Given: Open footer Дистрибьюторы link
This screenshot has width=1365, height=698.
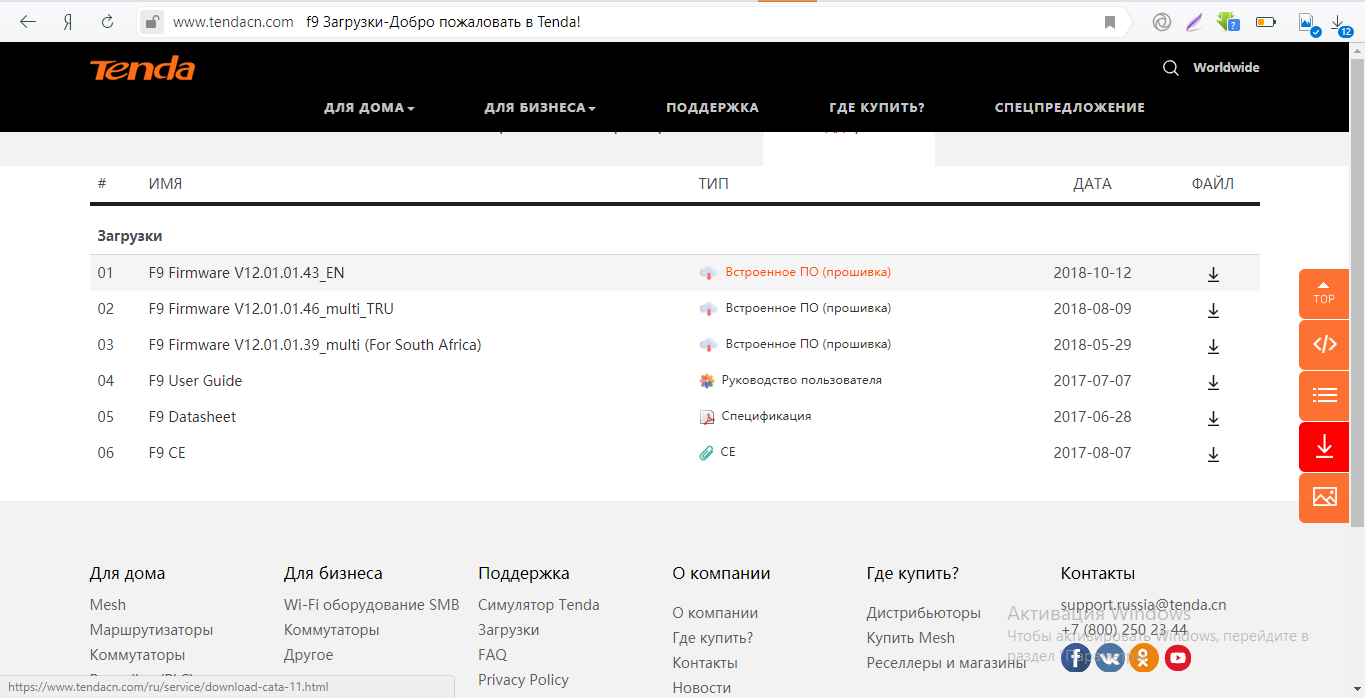Looking at the screenshot, I should [923, 613].
